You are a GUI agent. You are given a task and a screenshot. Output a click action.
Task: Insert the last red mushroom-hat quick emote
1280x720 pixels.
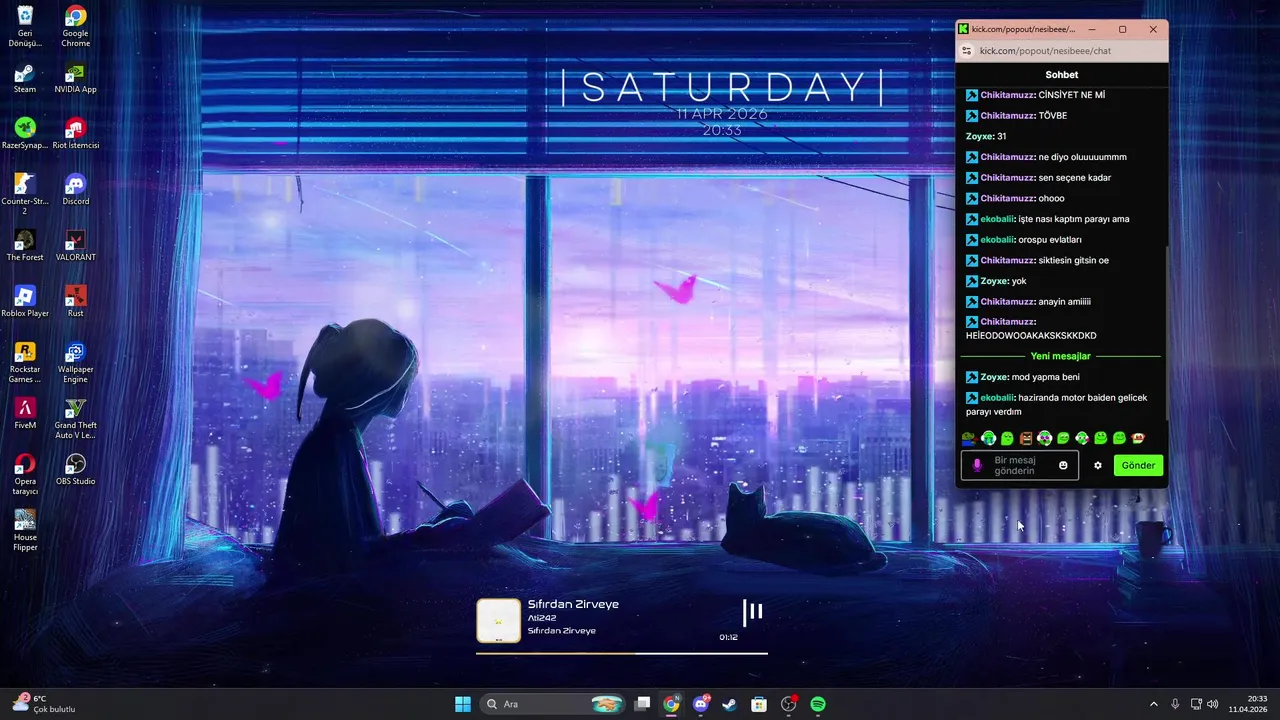1138,438
